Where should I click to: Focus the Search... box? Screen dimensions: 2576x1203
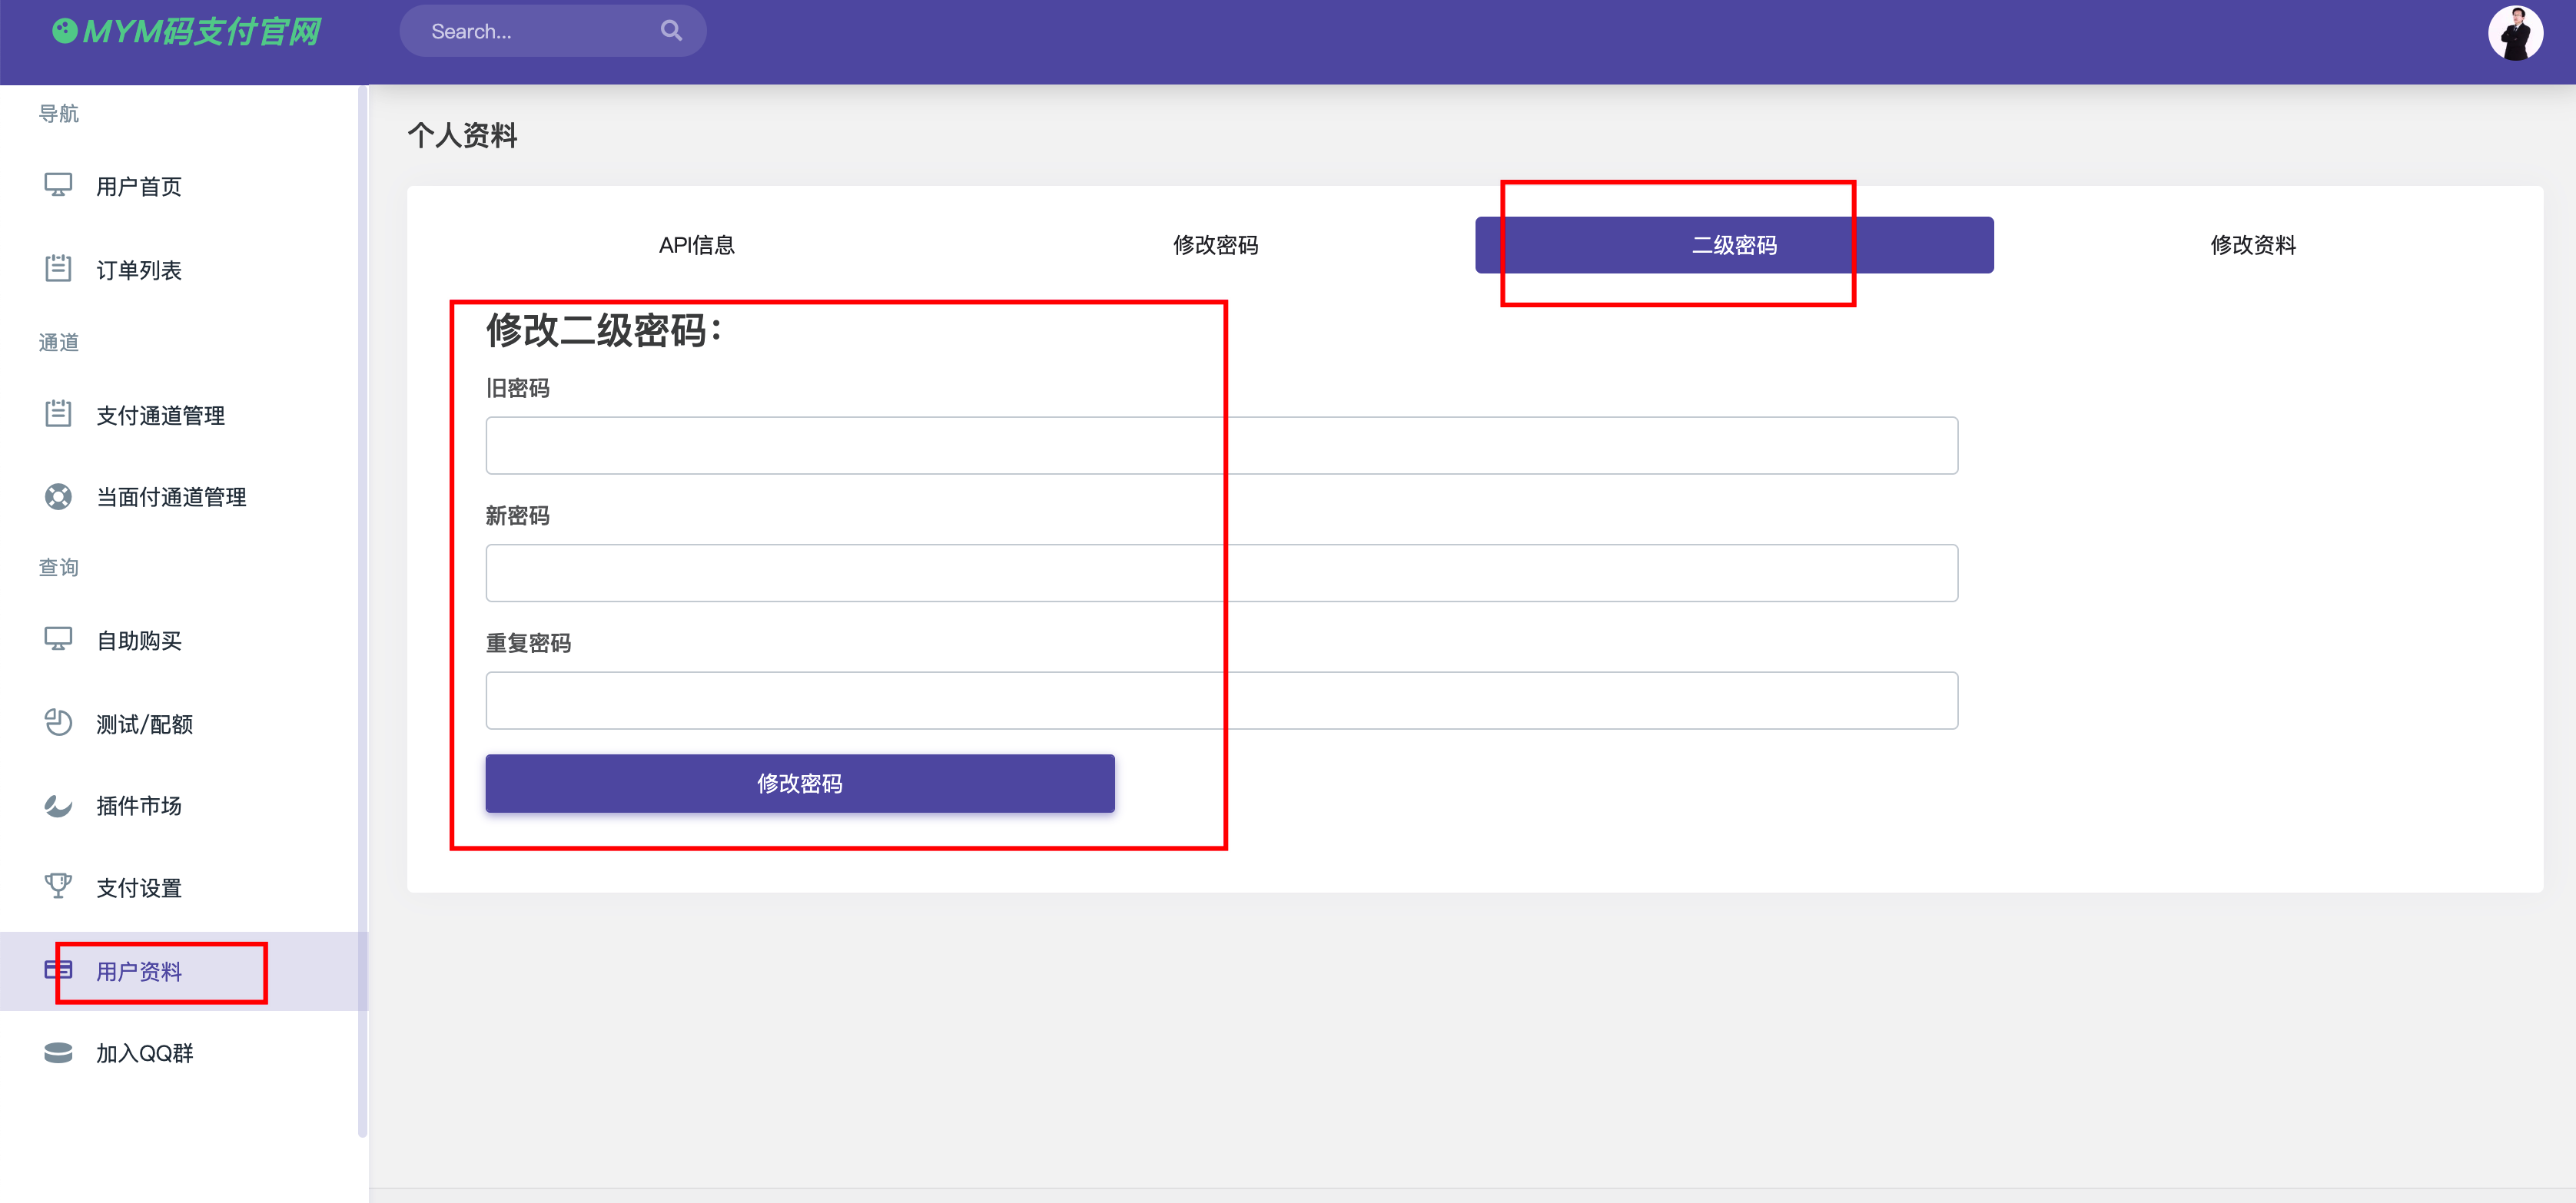[x=552, y=31]
